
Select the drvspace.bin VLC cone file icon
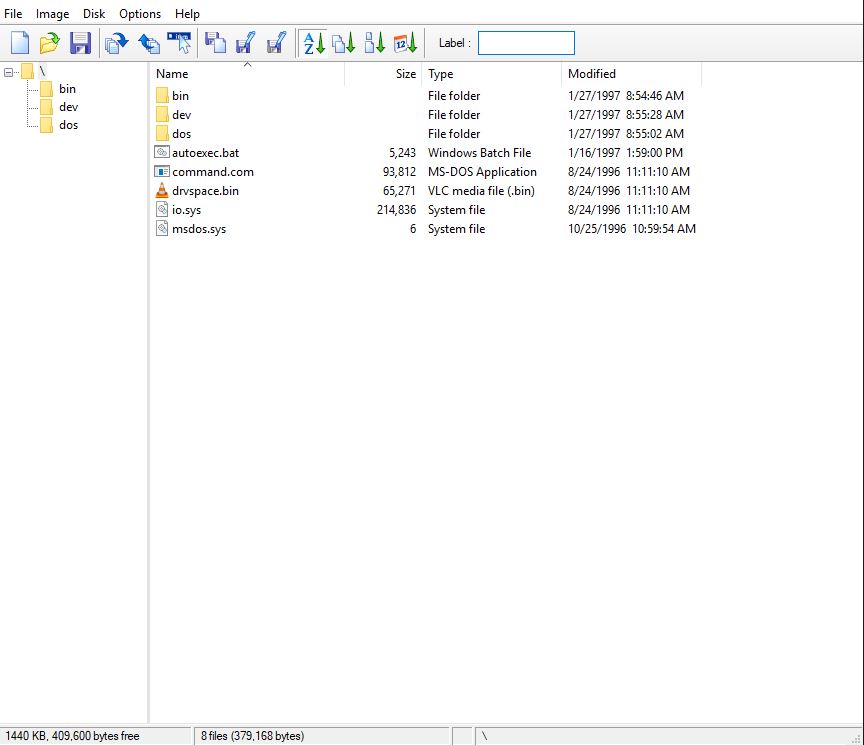click(x=162, y=191)
